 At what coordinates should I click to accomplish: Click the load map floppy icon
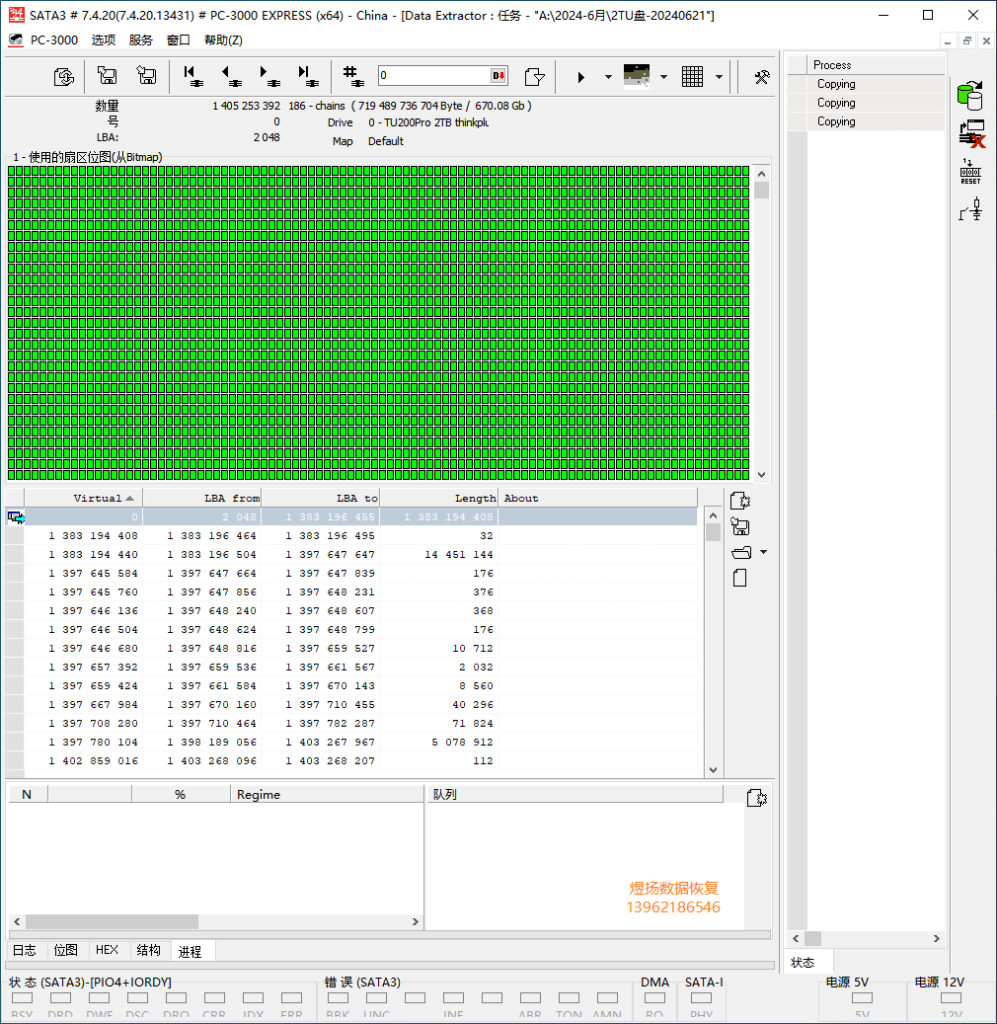pyautogui.click(x=107, y=76)
